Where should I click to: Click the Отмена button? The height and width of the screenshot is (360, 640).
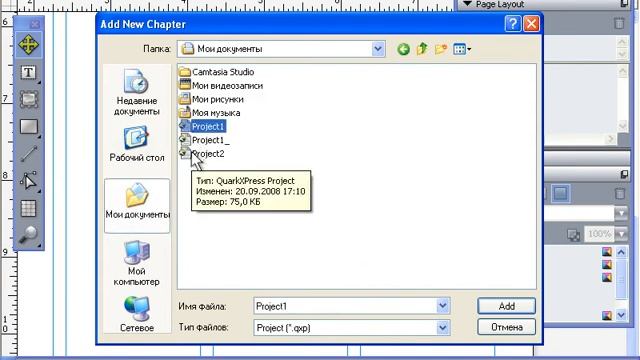507,327
